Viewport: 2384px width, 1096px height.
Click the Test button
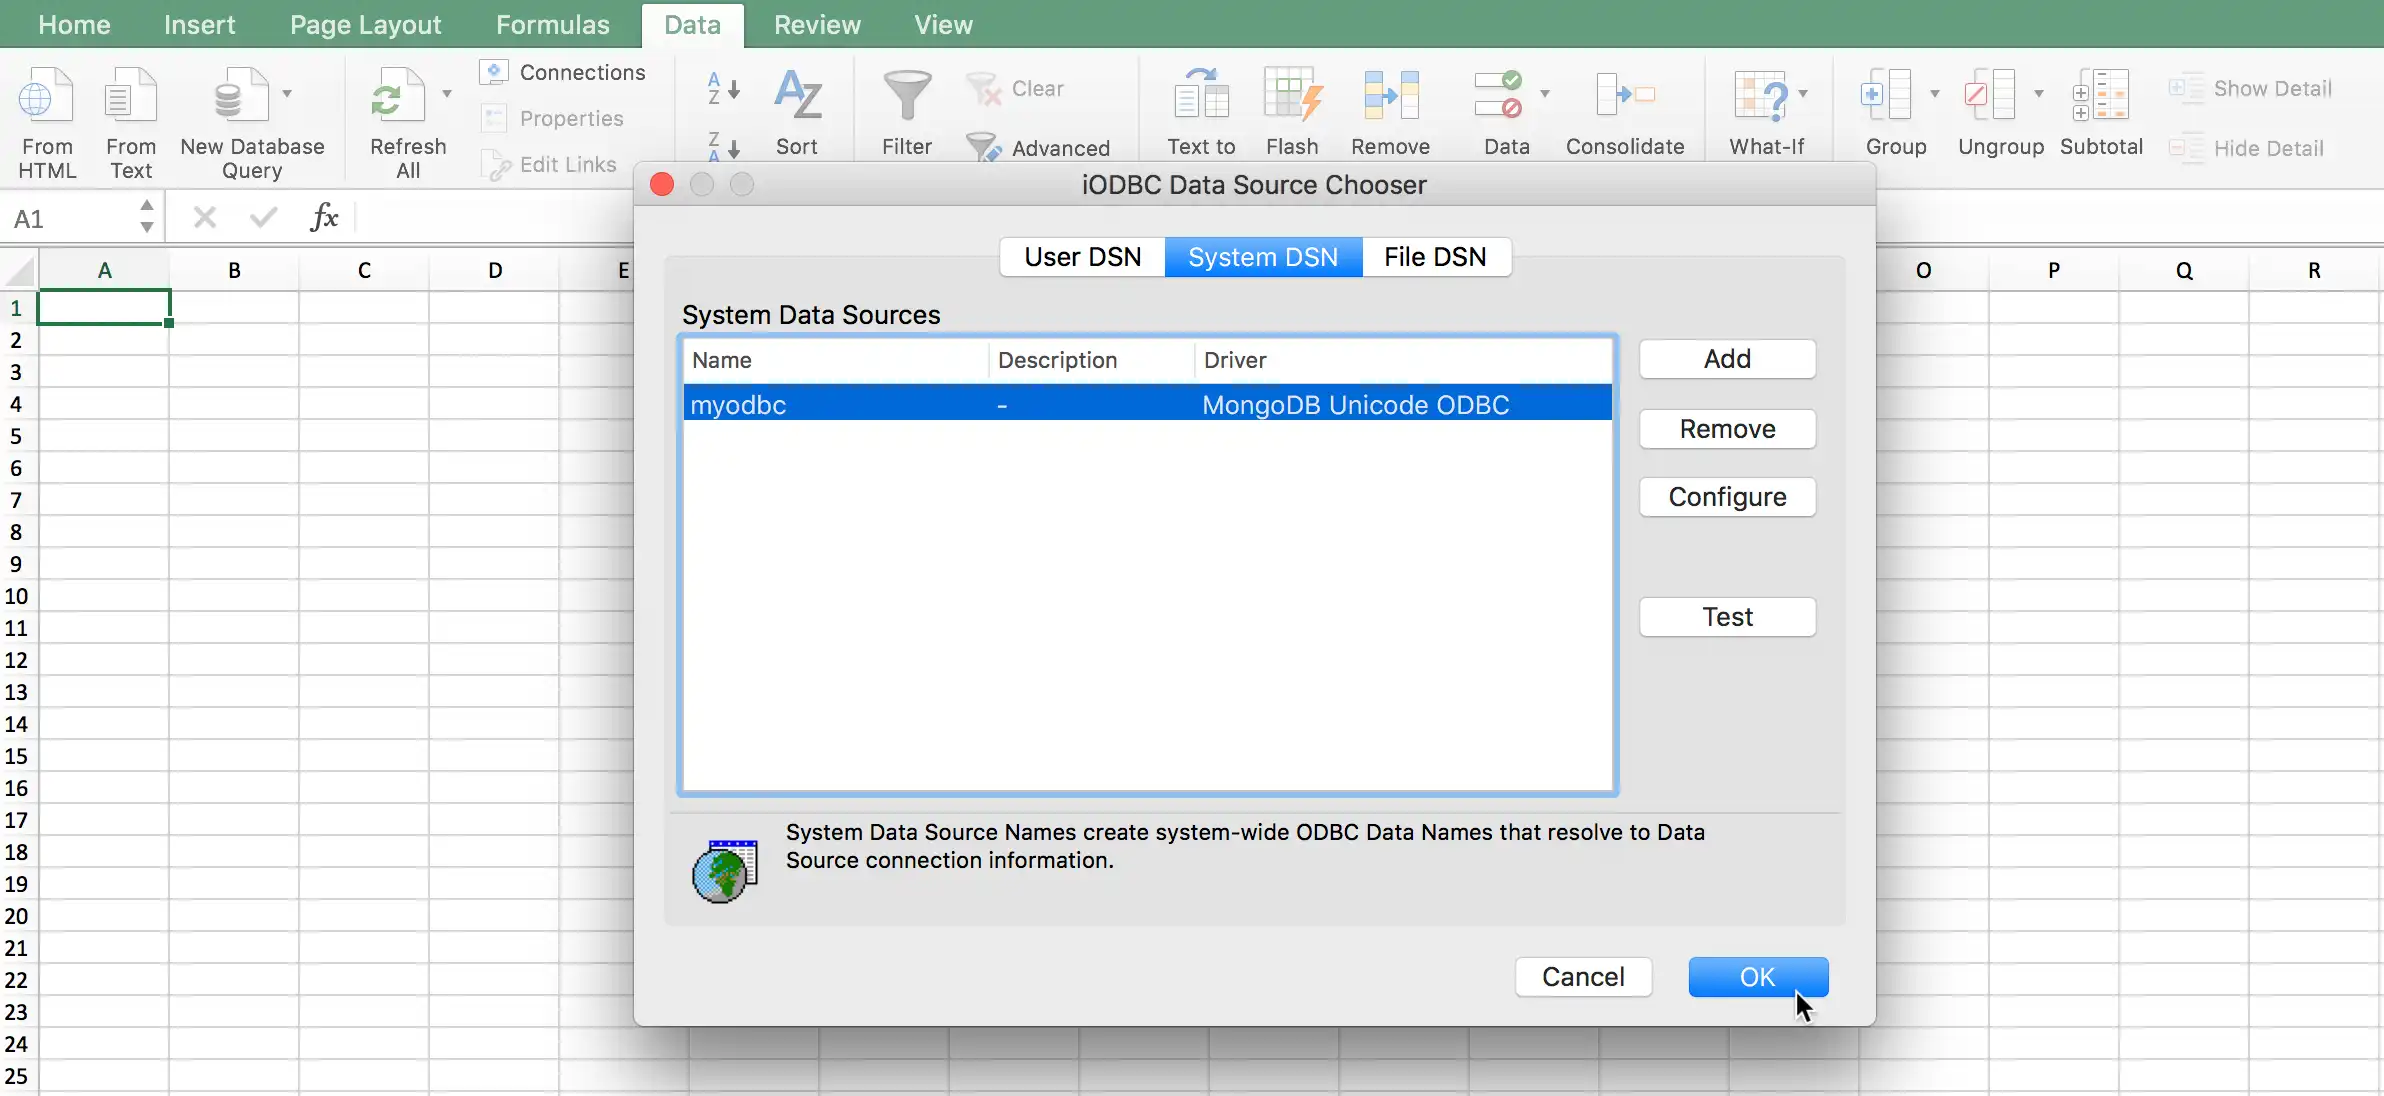[x=1727, y=616]
